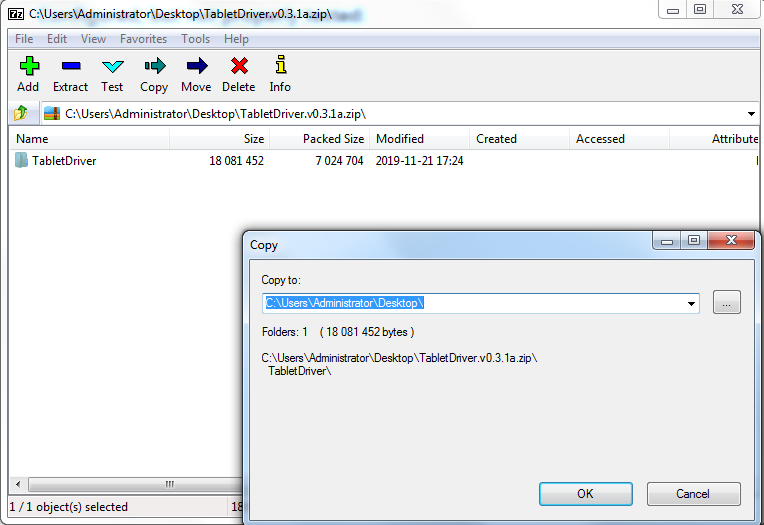Sort by the Attributes column header
764x525 pixels.
(714, 139)
